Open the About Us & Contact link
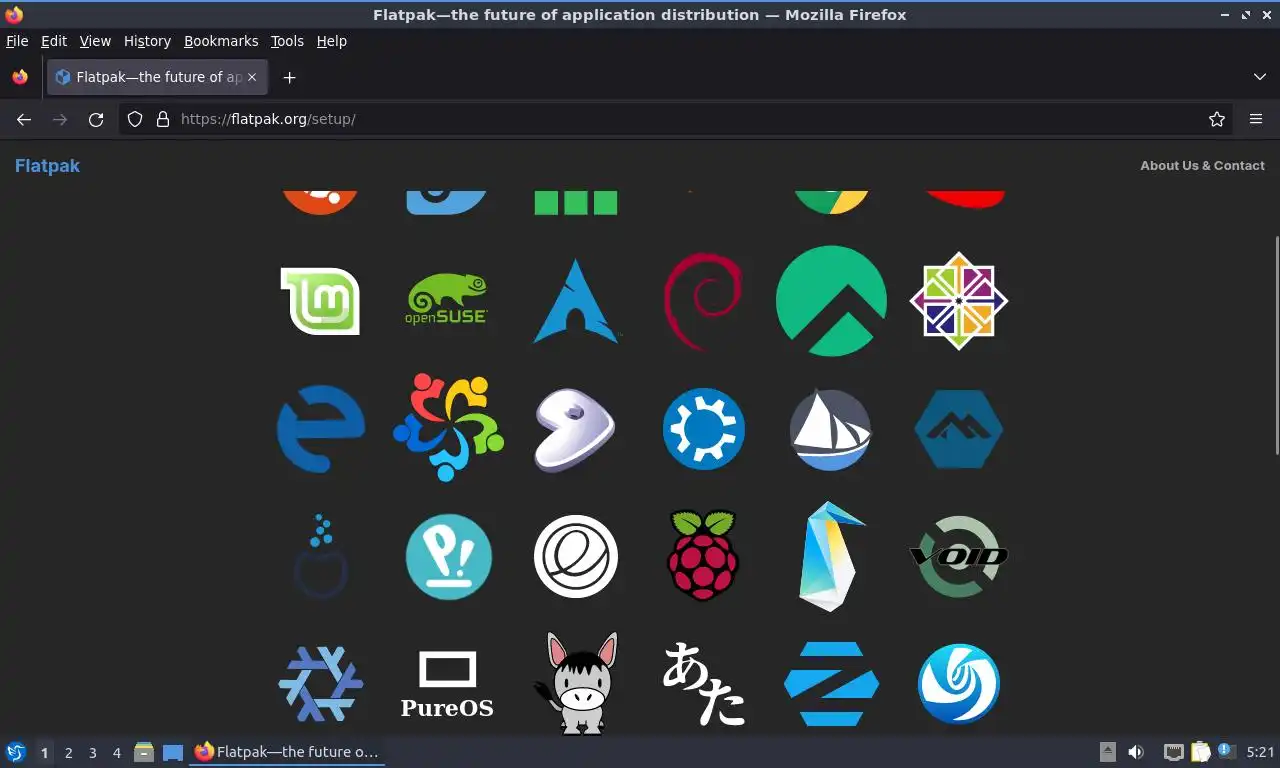 coord(1202,166)
